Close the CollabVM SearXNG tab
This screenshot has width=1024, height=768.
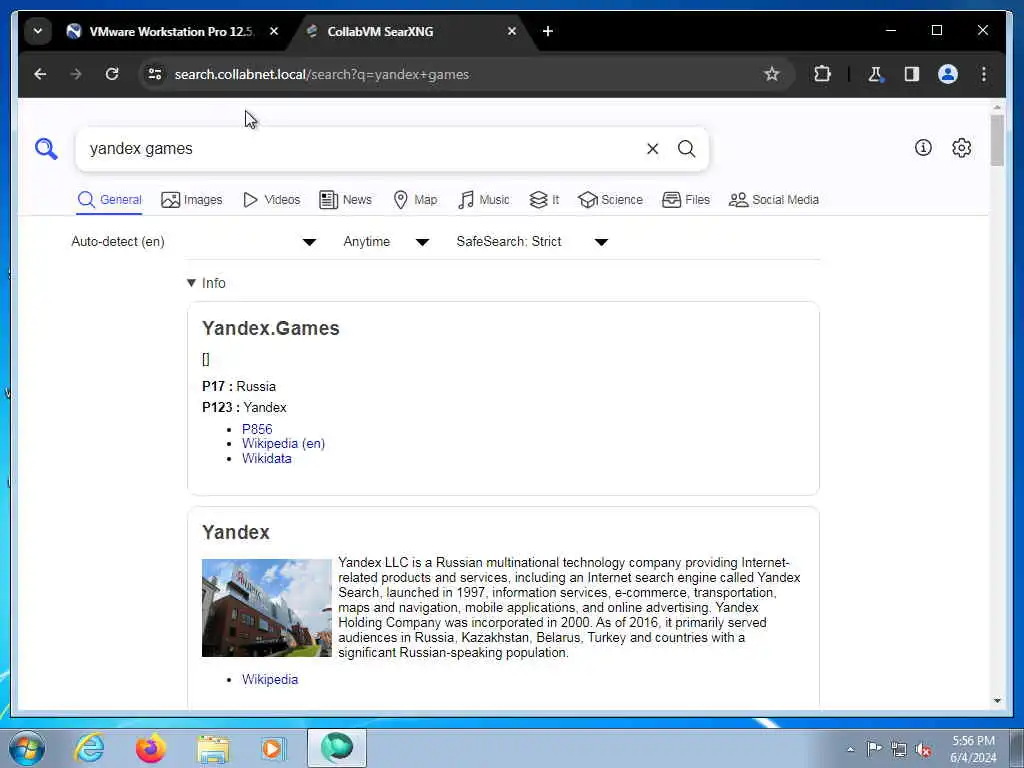click(x=512, y=31)
